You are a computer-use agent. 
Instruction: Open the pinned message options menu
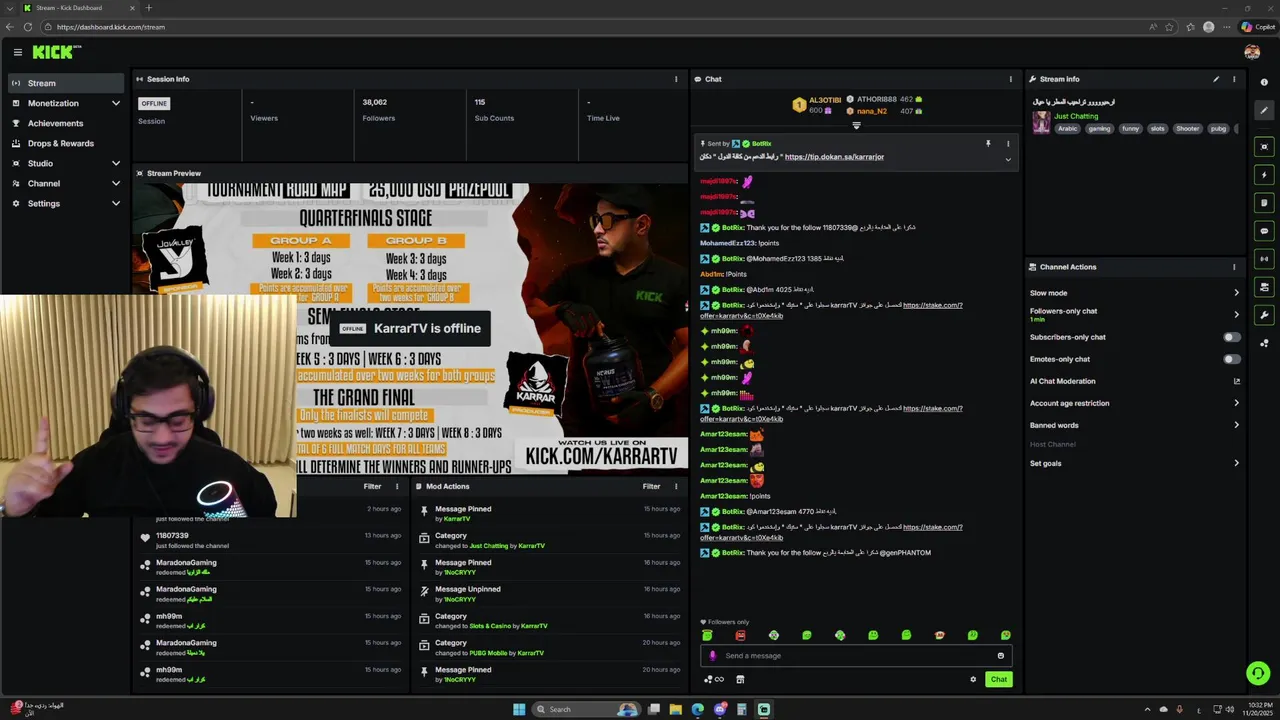point(1008,144)
